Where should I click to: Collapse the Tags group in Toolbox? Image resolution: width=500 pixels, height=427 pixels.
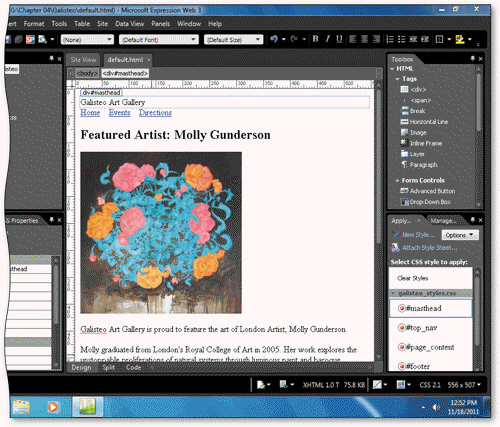(397, 79)
